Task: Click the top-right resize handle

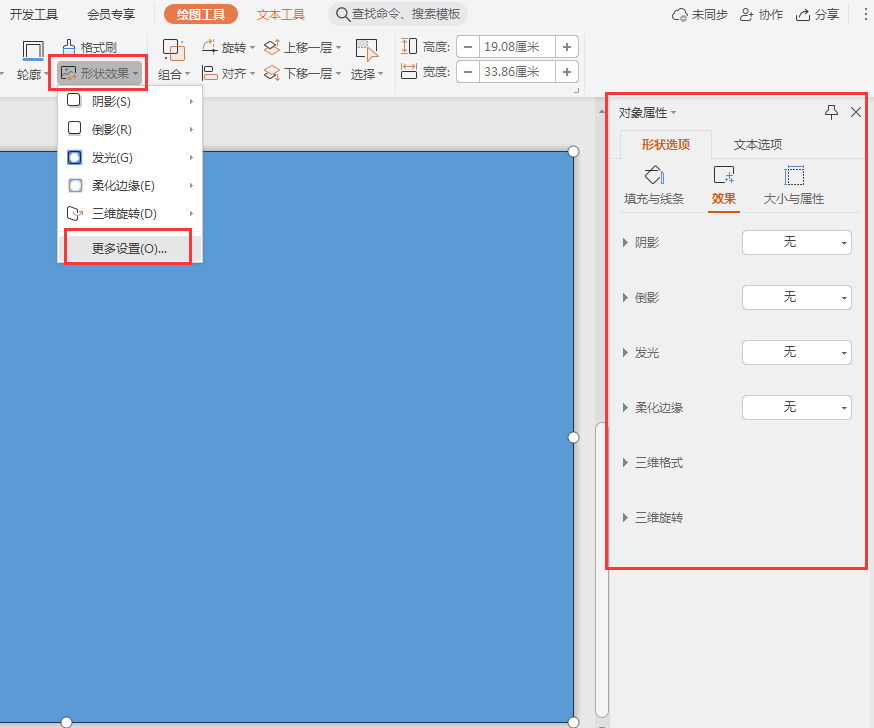Action: 574,152
